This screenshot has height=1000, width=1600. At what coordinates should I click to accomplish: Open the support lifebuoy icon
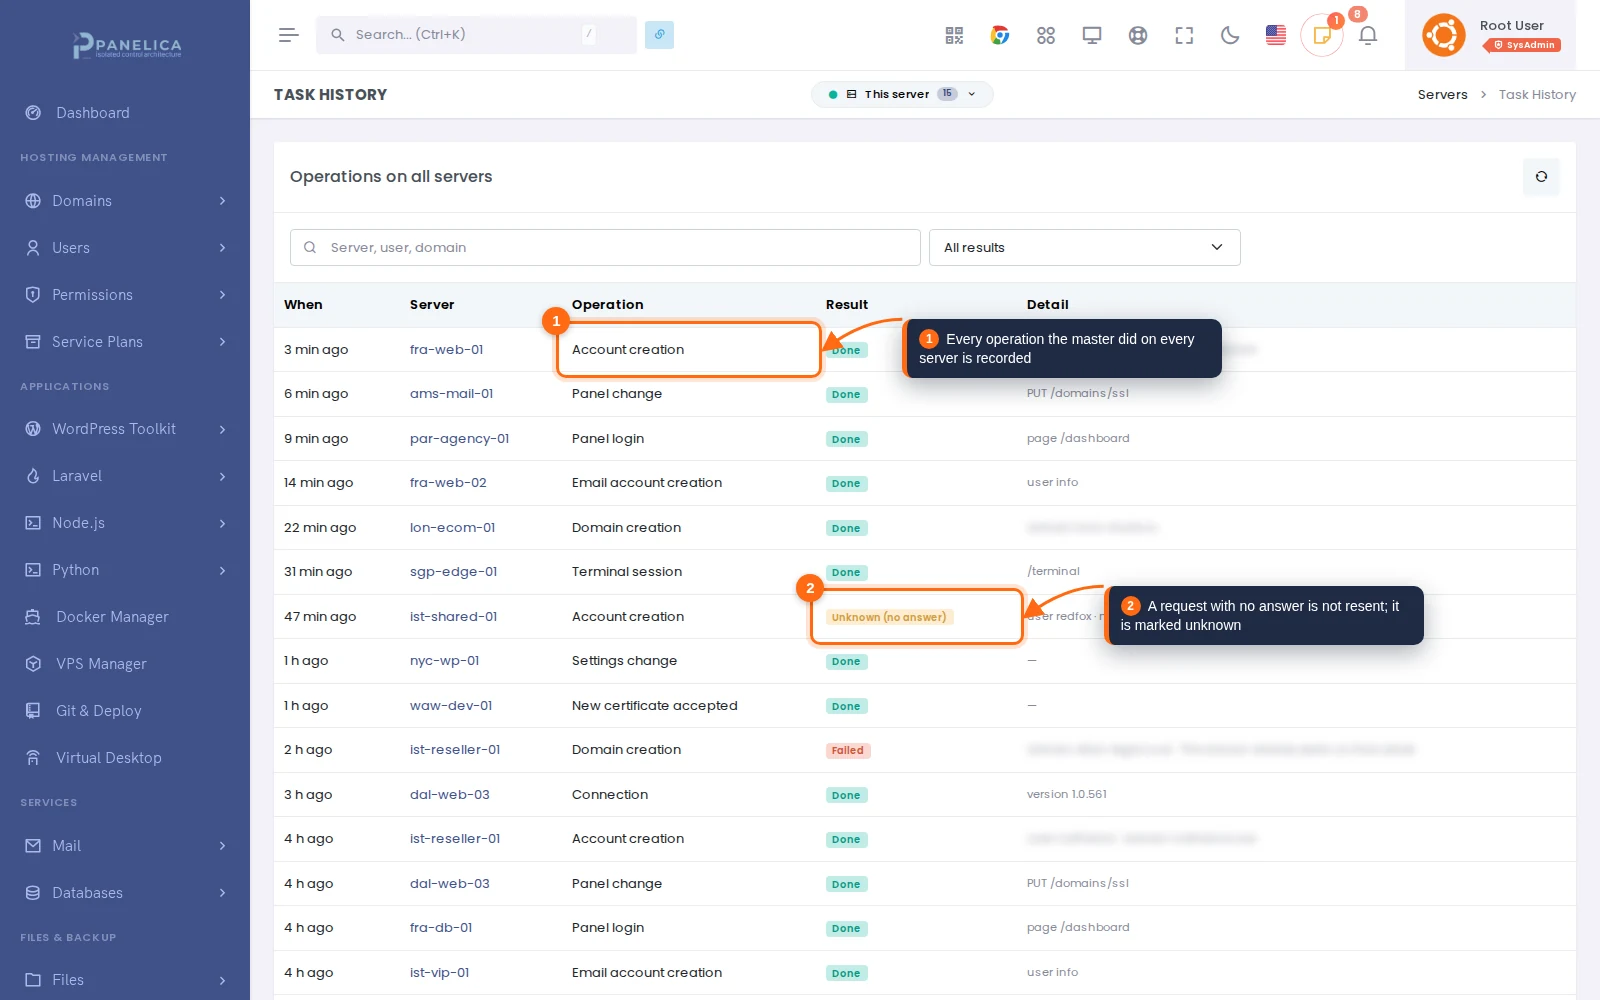[x=1138, y=36]
